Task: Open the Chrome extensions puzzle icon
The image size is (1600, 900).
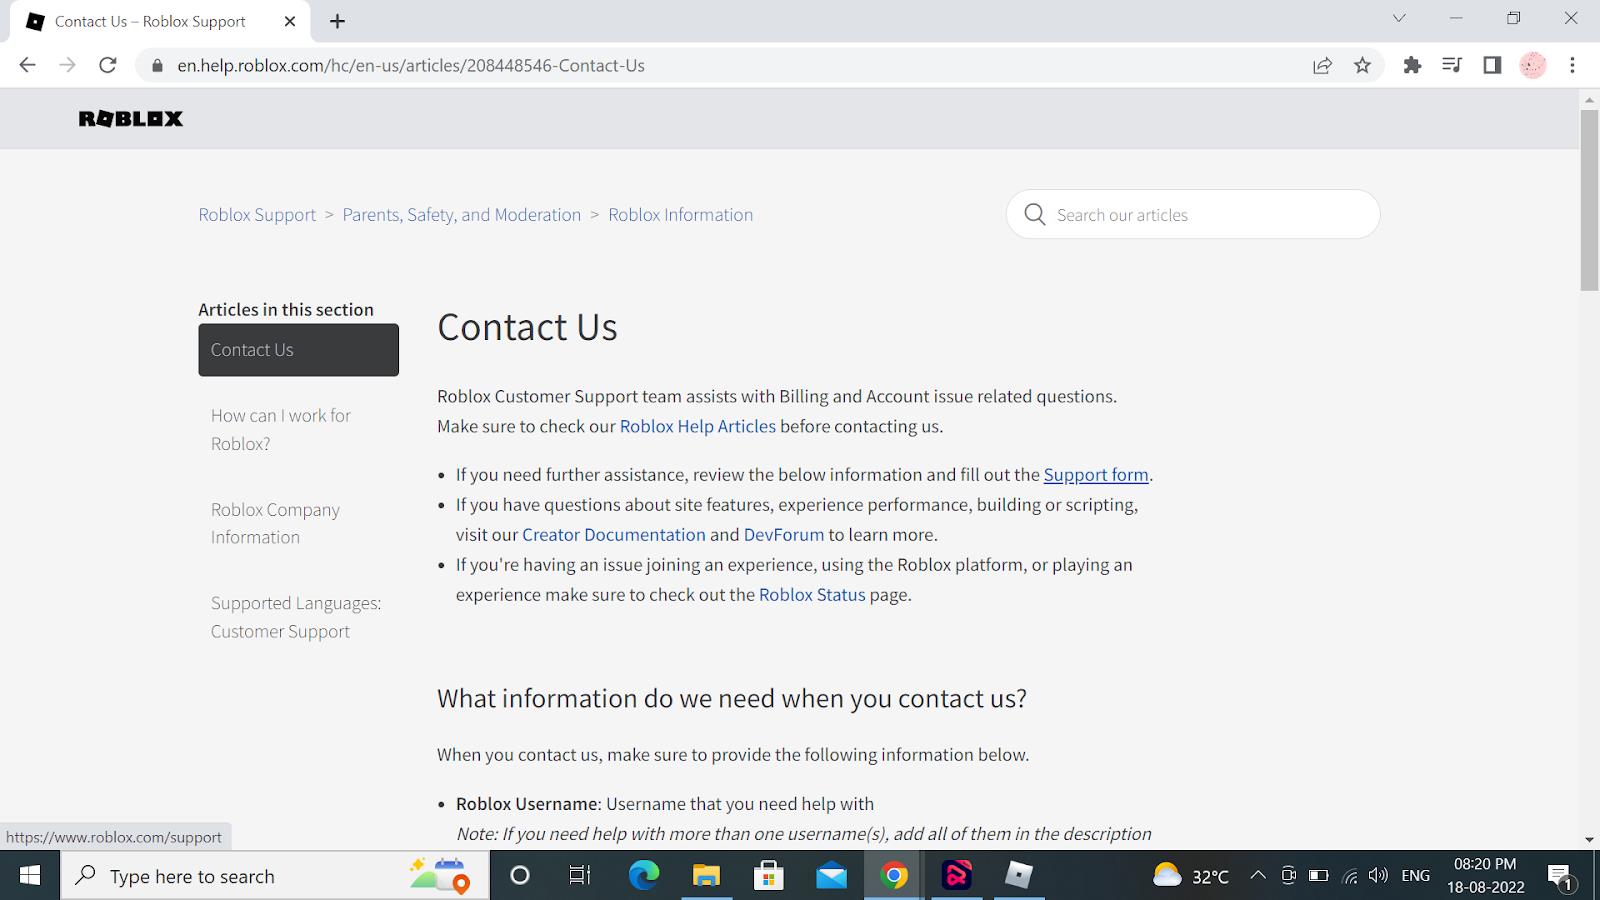Action: (1412, 65)
